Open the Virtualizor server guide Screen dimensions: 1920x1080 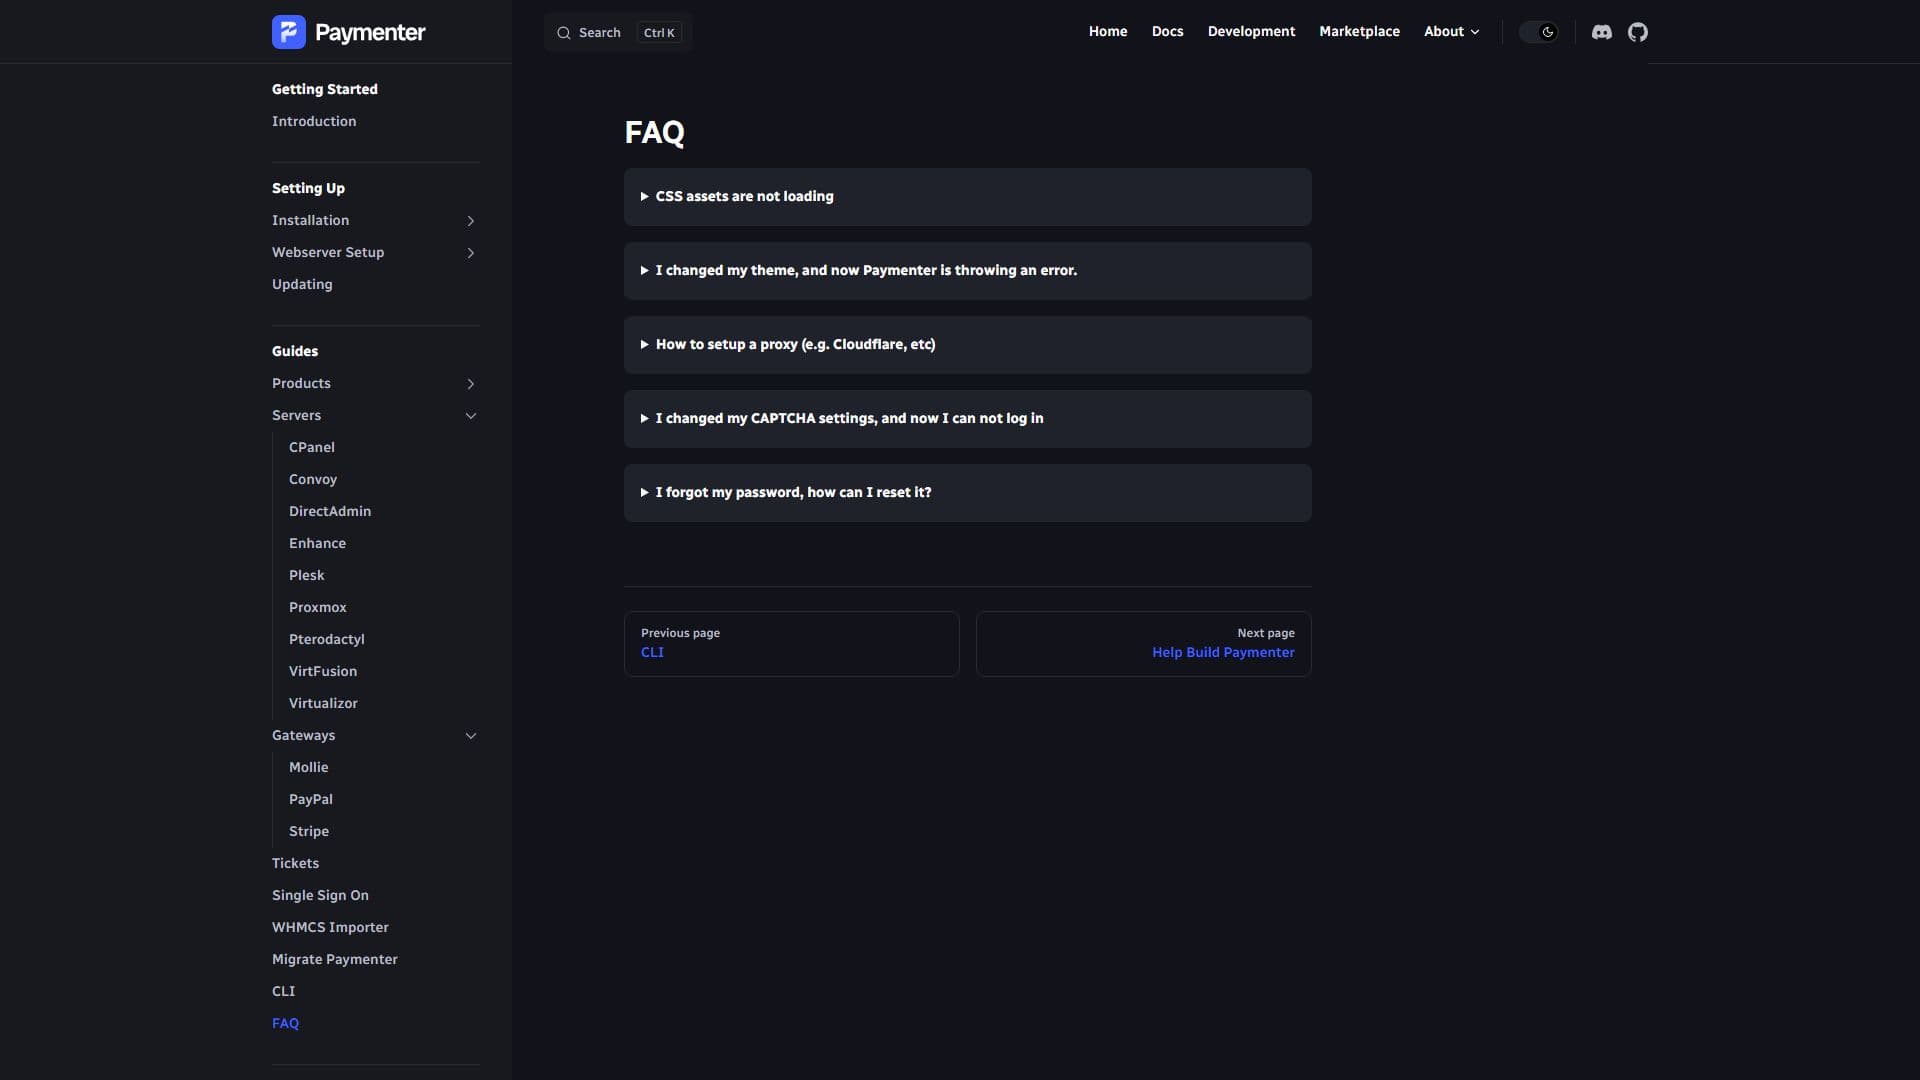coord(323,703)
